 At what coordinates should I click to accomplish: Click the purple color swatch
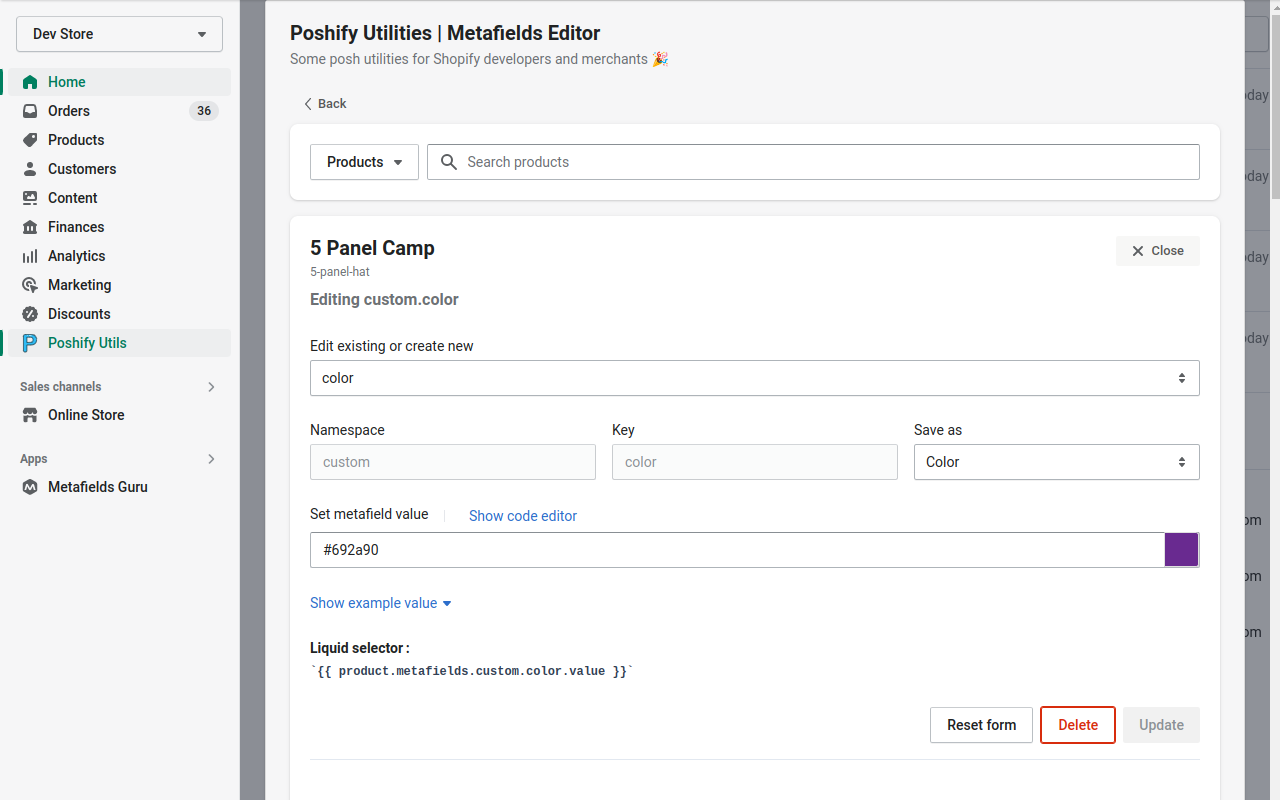coord(1181,550)
